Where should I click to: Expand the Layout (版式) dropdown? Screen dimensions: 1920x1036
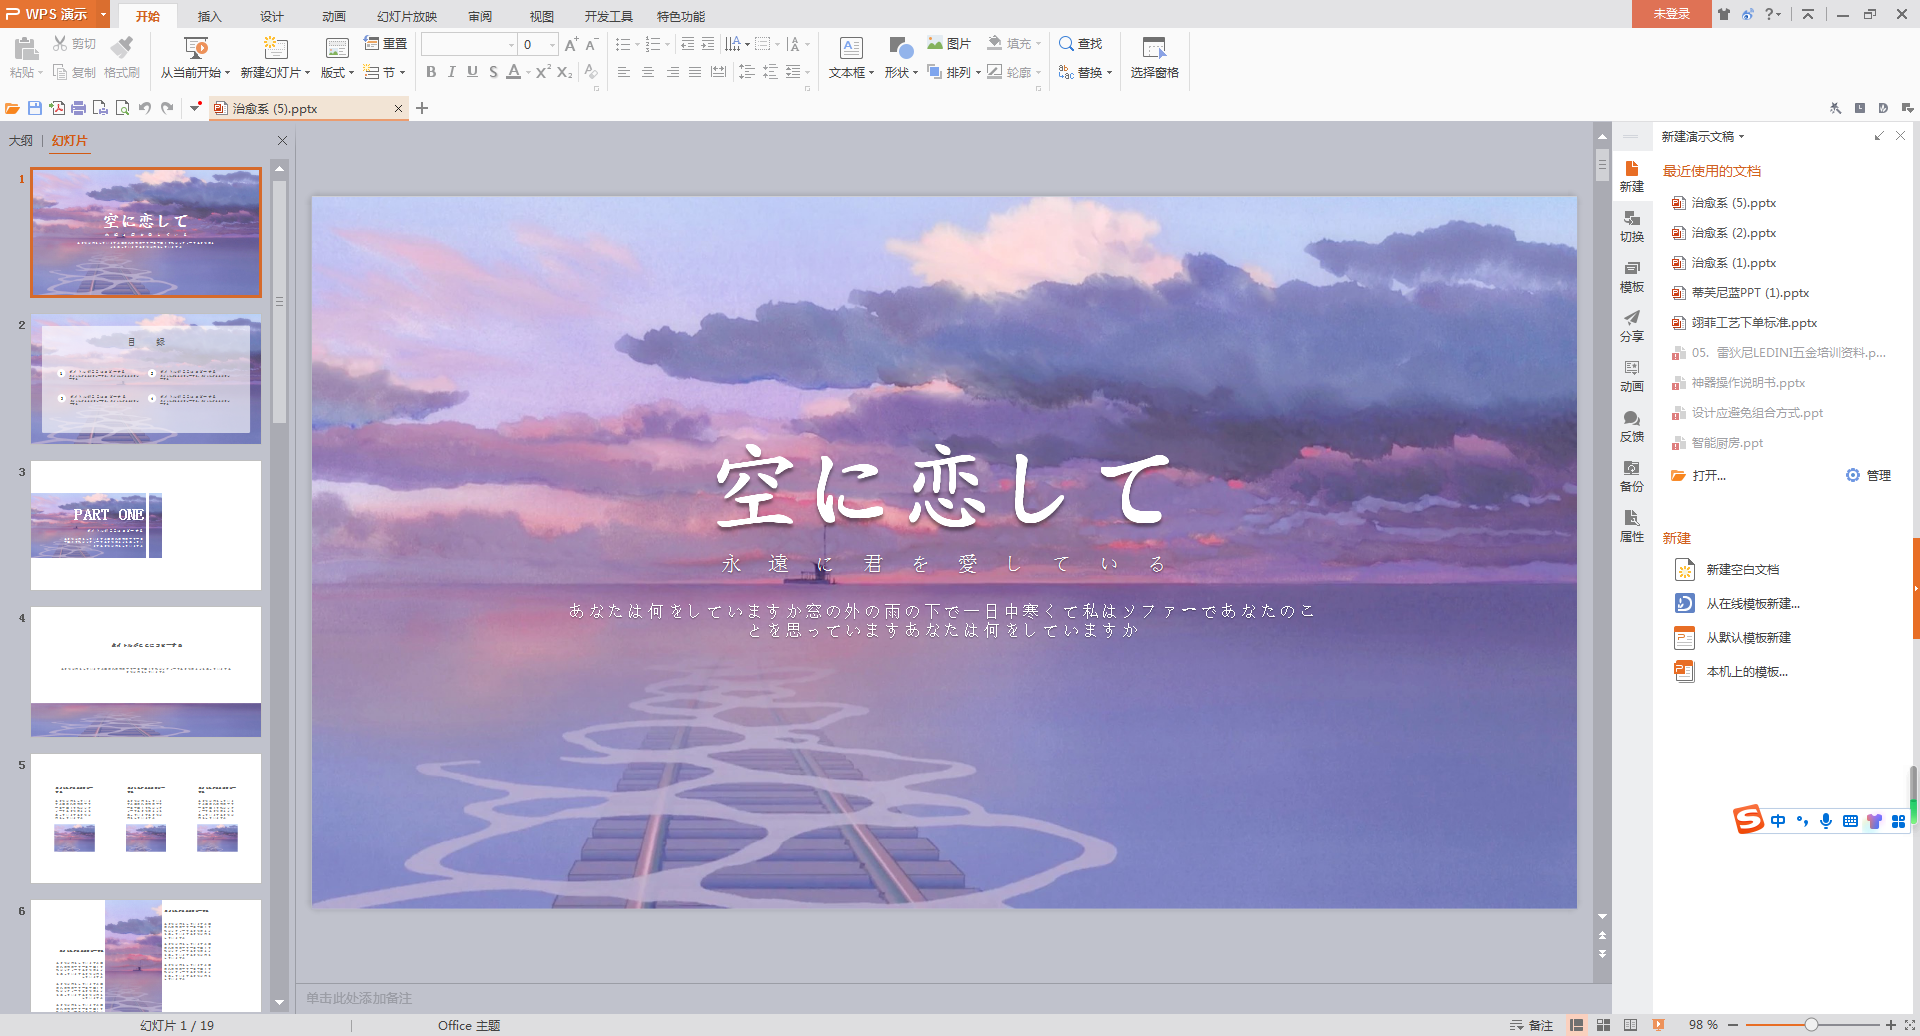(351, 73)
